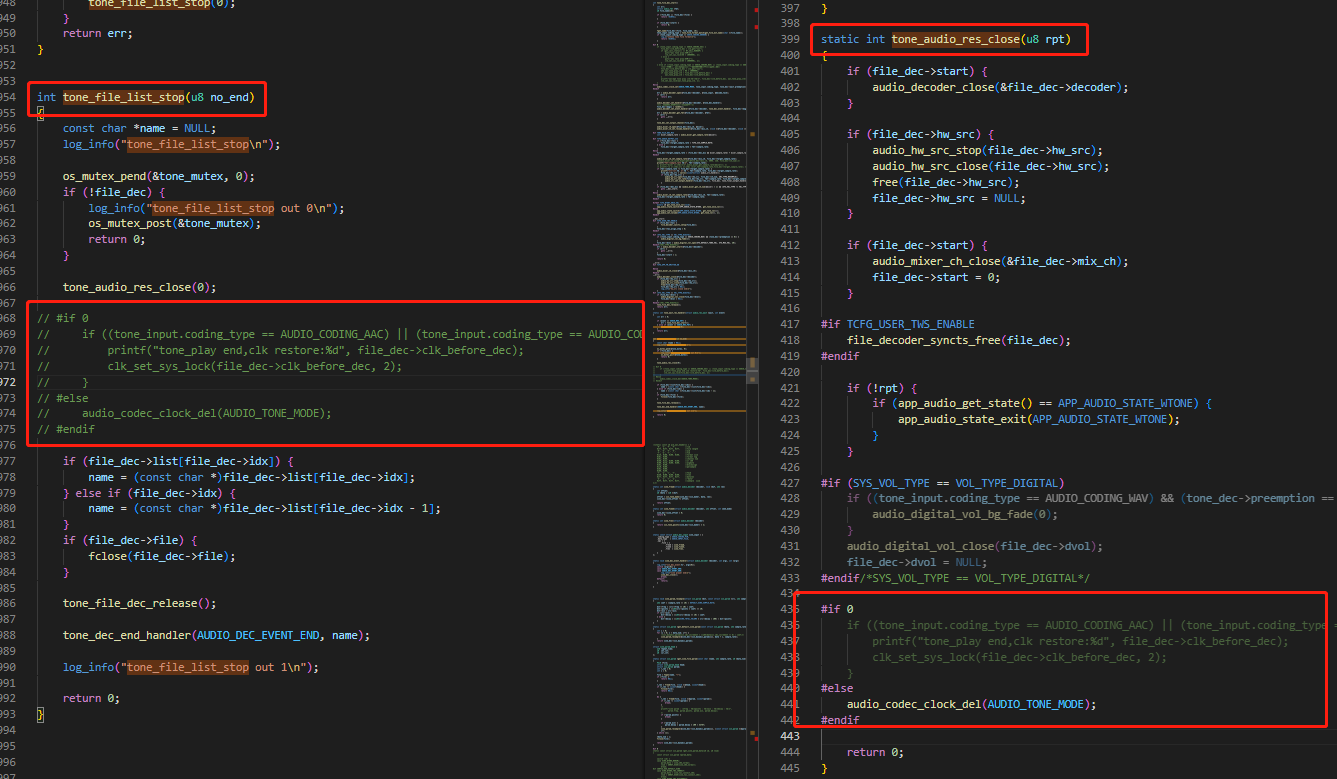Click the 'file_dec->start = 0;' line

(936, 277)
